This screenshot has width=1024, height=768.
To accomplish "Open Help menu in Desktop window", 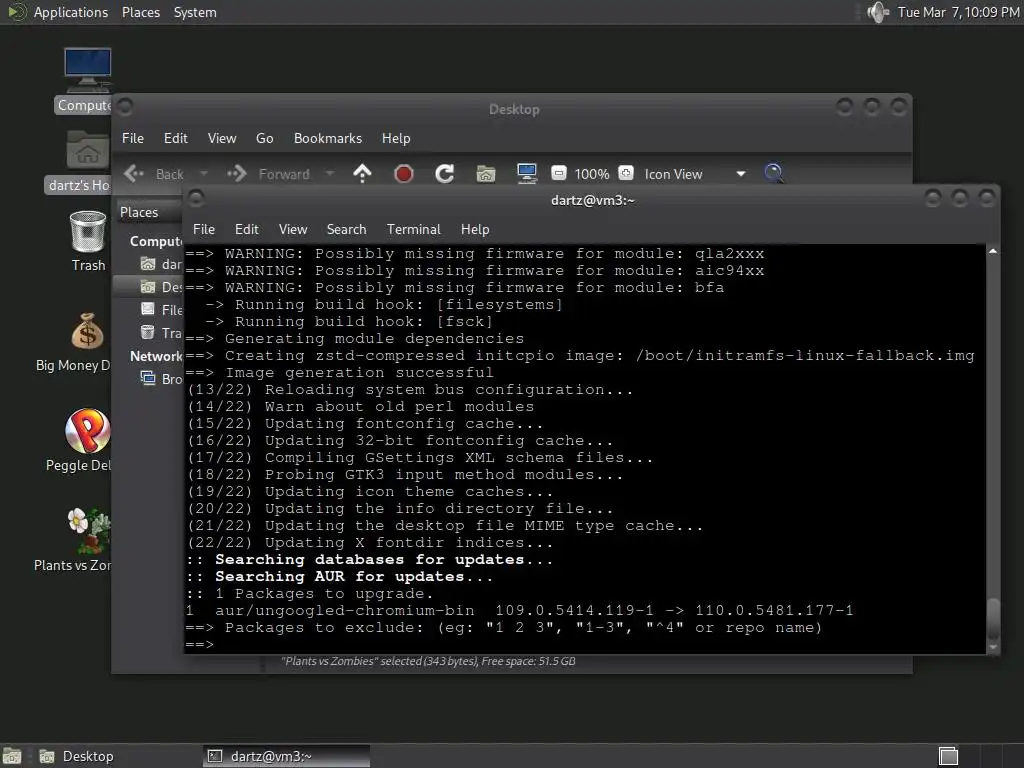I will tap(396, 138).
